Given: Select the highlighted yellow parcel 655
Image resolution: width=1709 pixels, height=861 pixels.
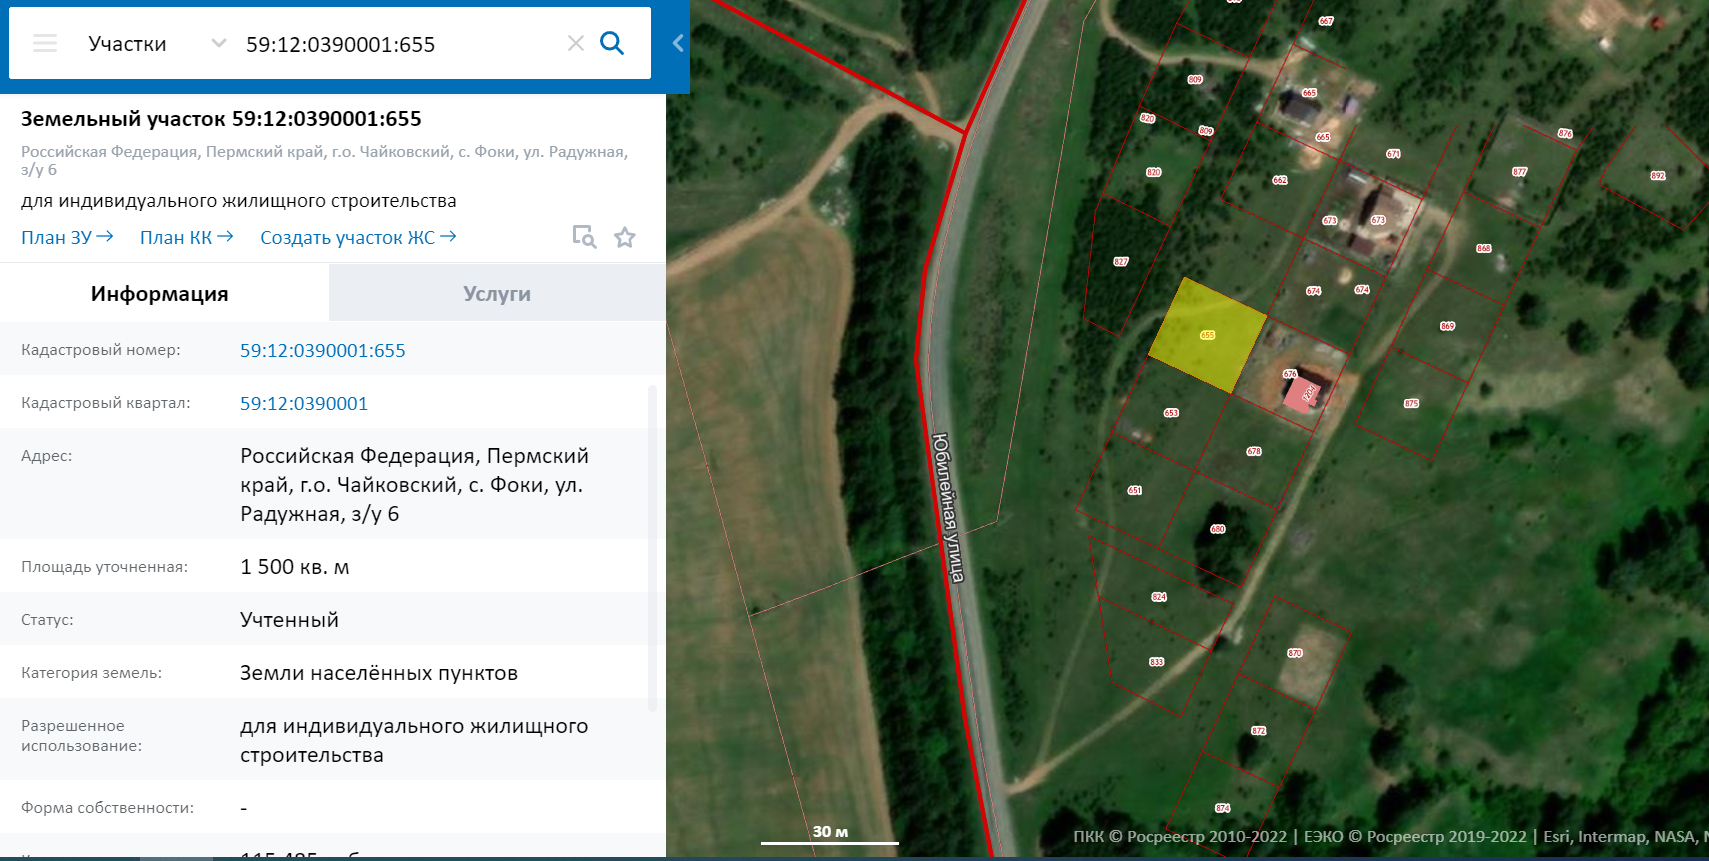Looking at the screenshot, I should pos(1207,335).
